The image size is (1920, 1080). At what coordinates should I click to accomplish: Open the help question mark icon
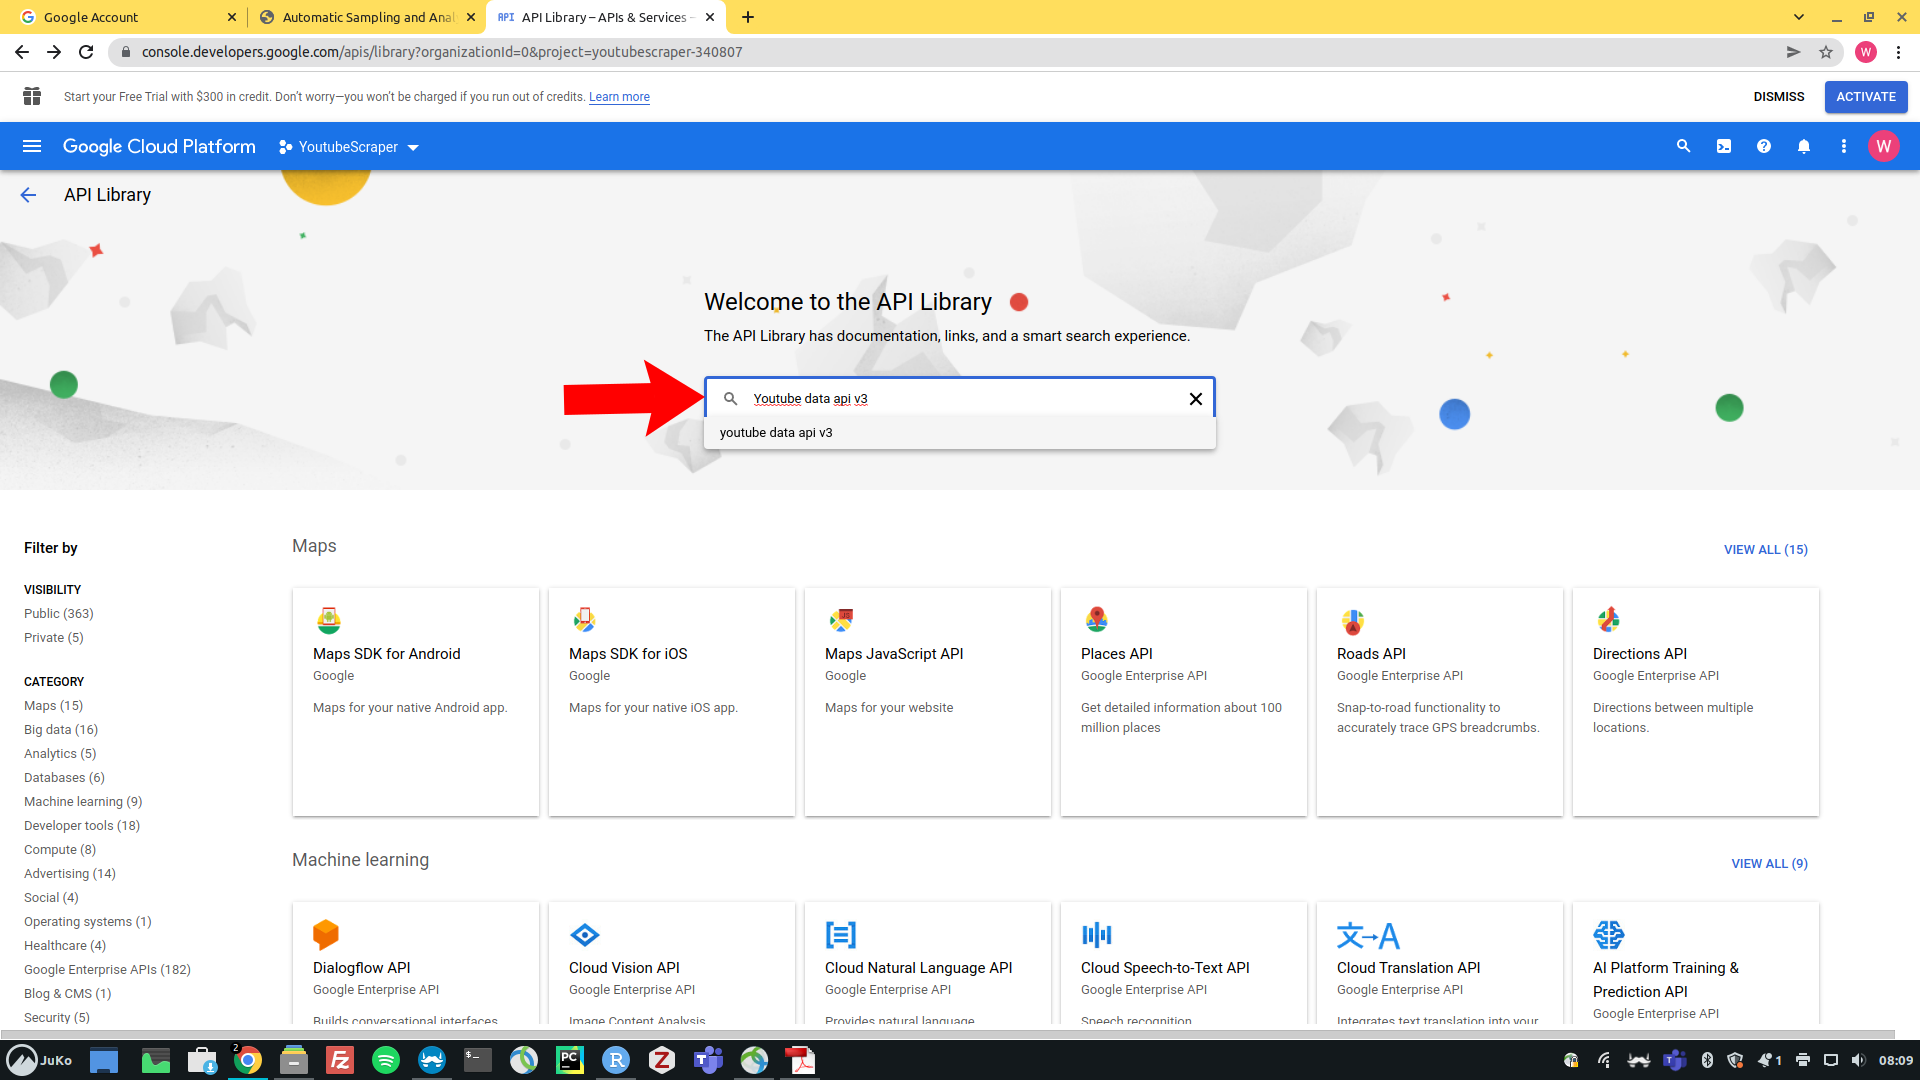coord(1764,146)
